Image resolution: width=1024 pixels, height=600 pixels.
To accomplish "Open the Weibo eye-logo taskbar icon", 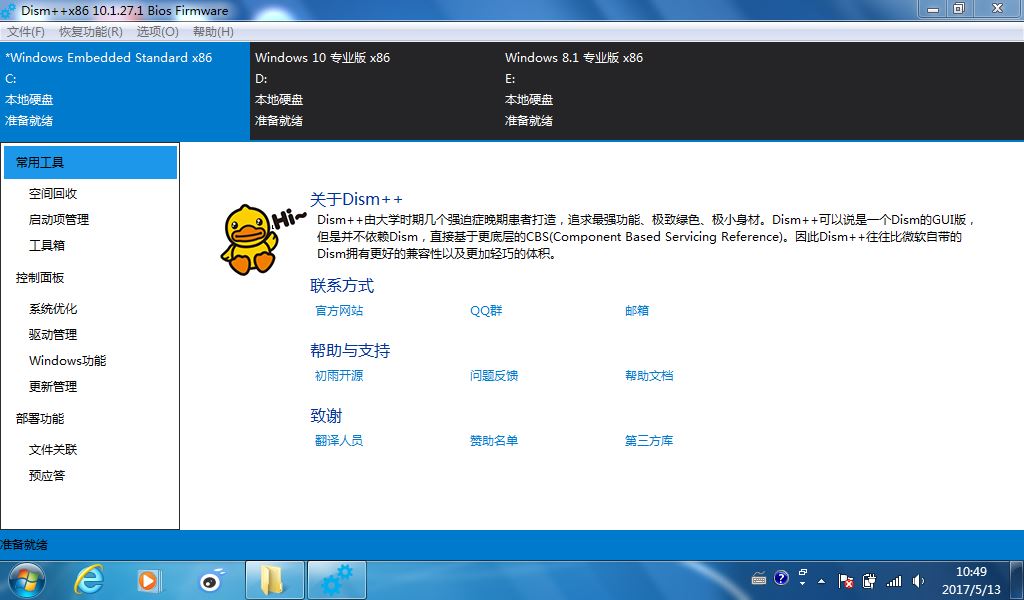I will point(211,580).
